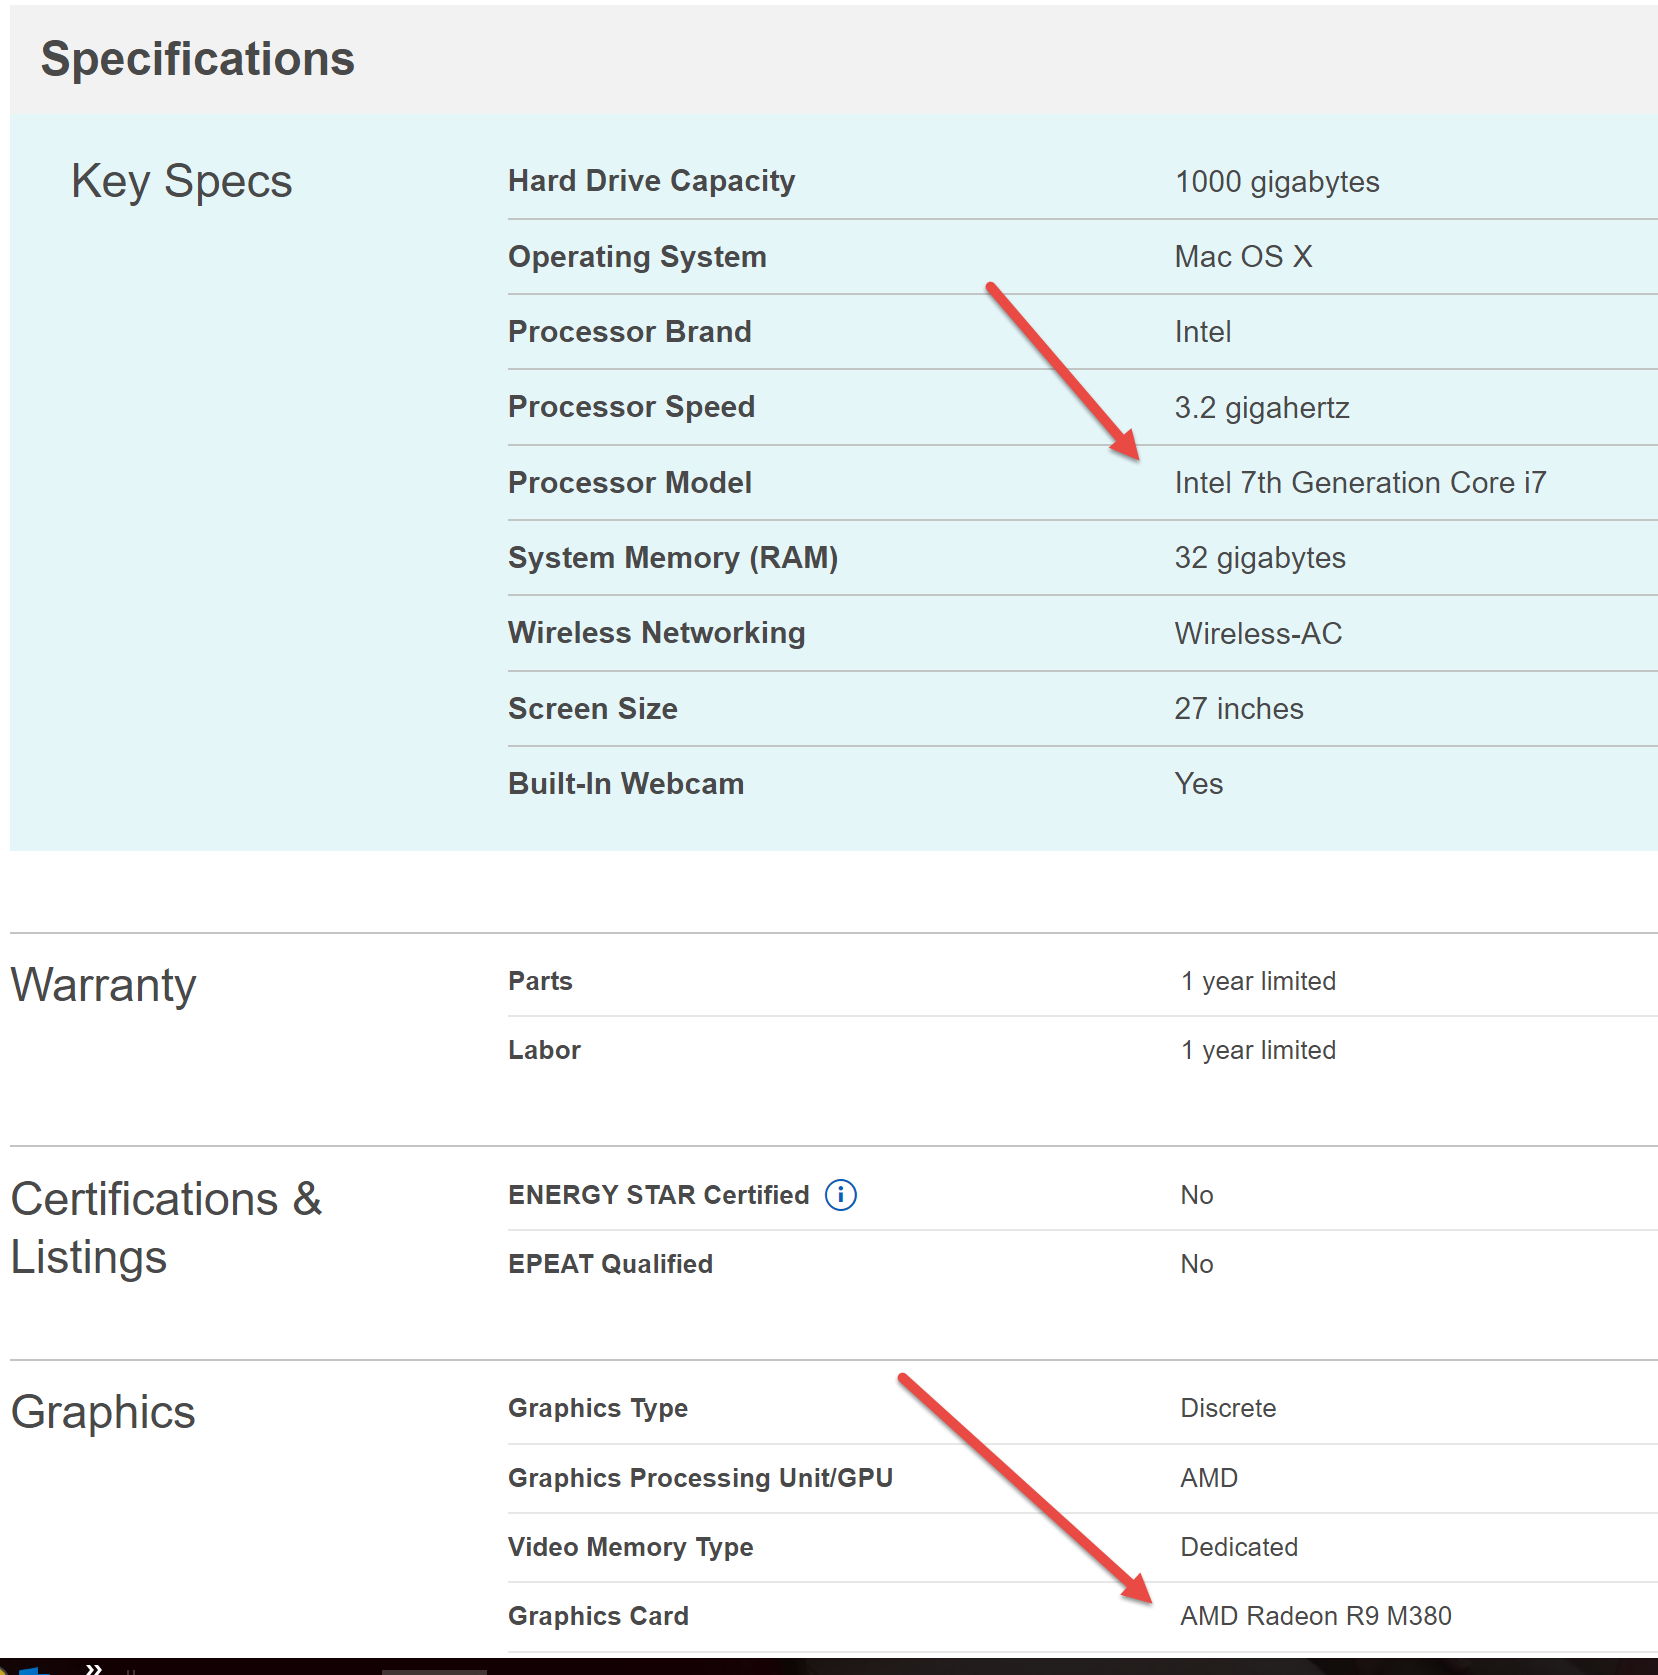
Task: Click the Graphics Processing Unit/GPU label
Action: click(700, 1478)
